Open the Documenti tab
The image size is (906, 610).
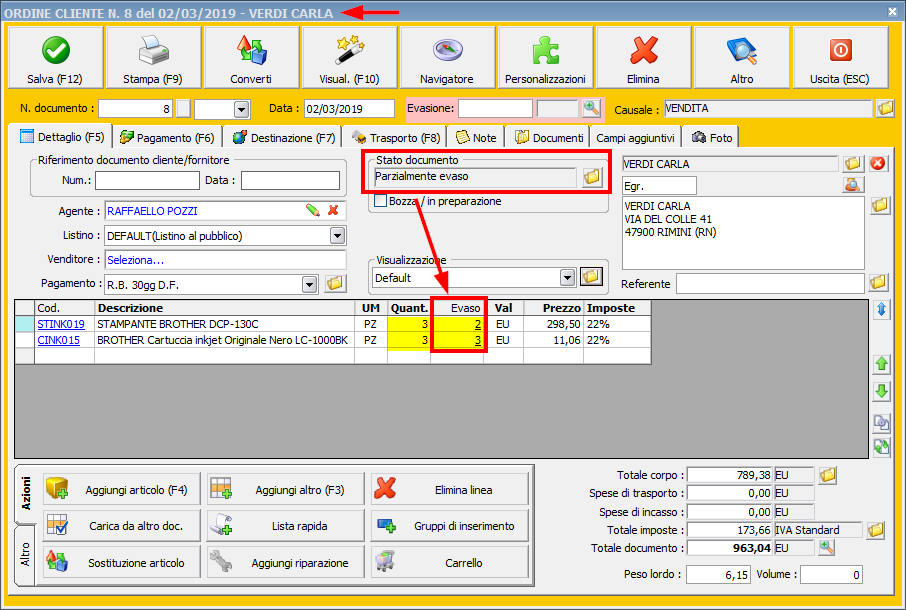pos(549,137)
